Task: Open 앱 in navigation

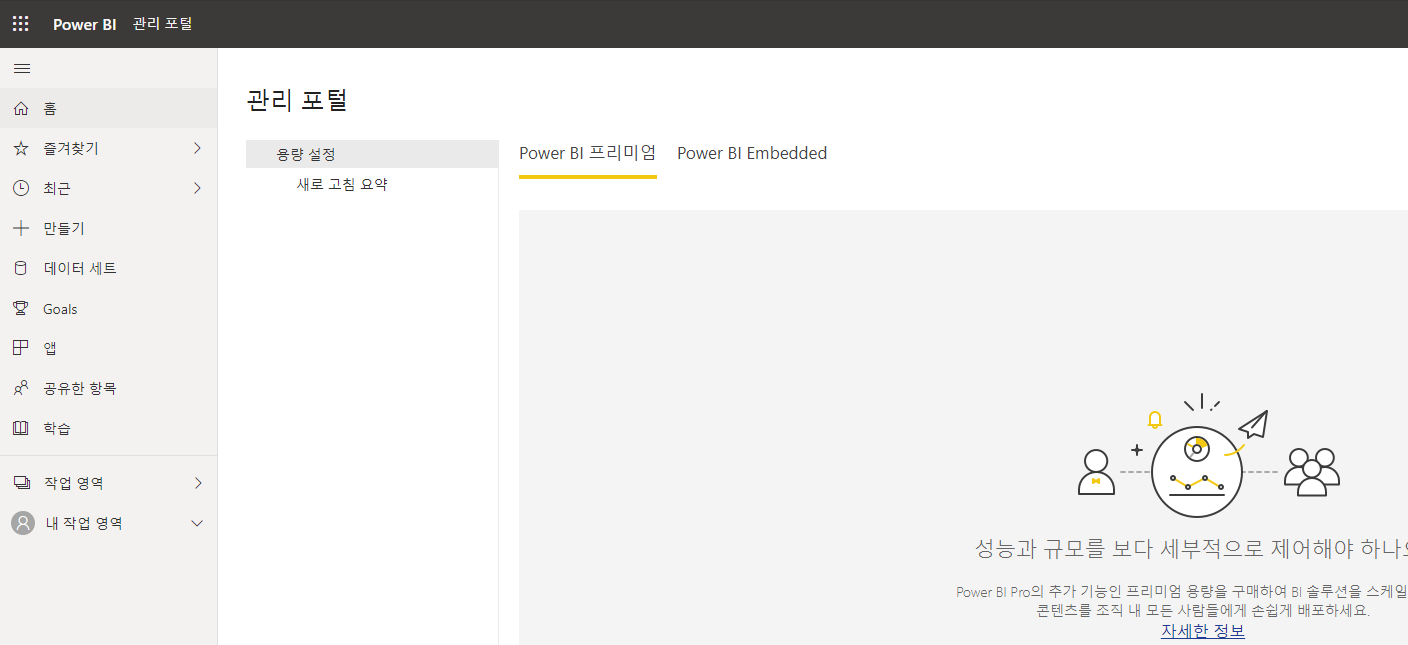Action: [108, 348]
